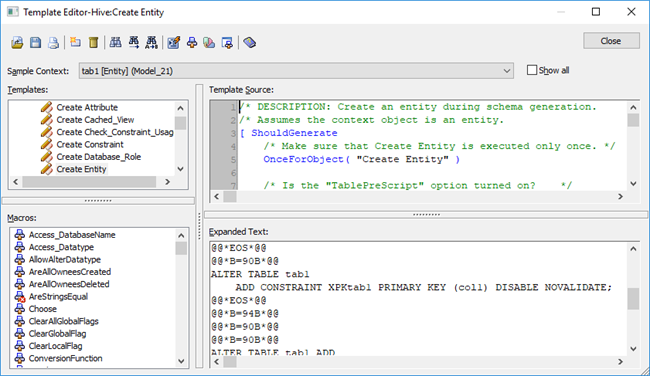This screenshot has width=650, height=376.
Task: Click Templates list scroll down arrow
Action: tap(180, 169)
